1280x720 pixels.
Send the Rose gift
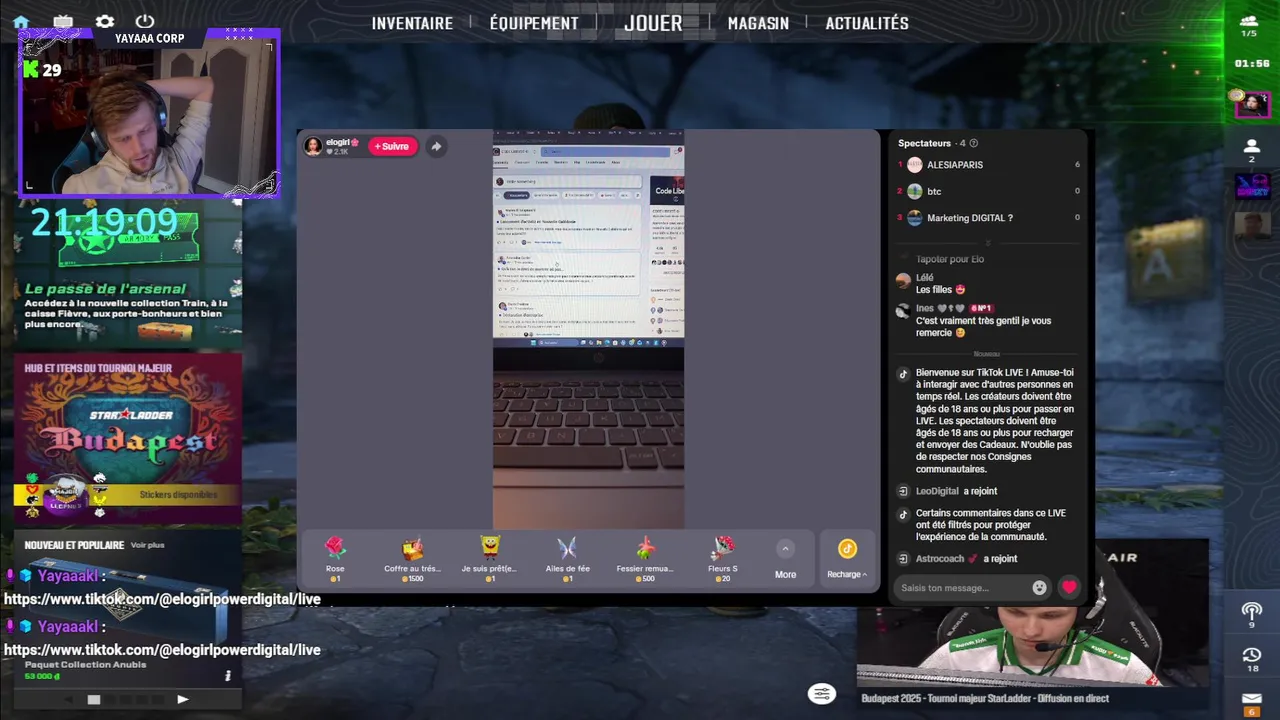click(335, 559)
